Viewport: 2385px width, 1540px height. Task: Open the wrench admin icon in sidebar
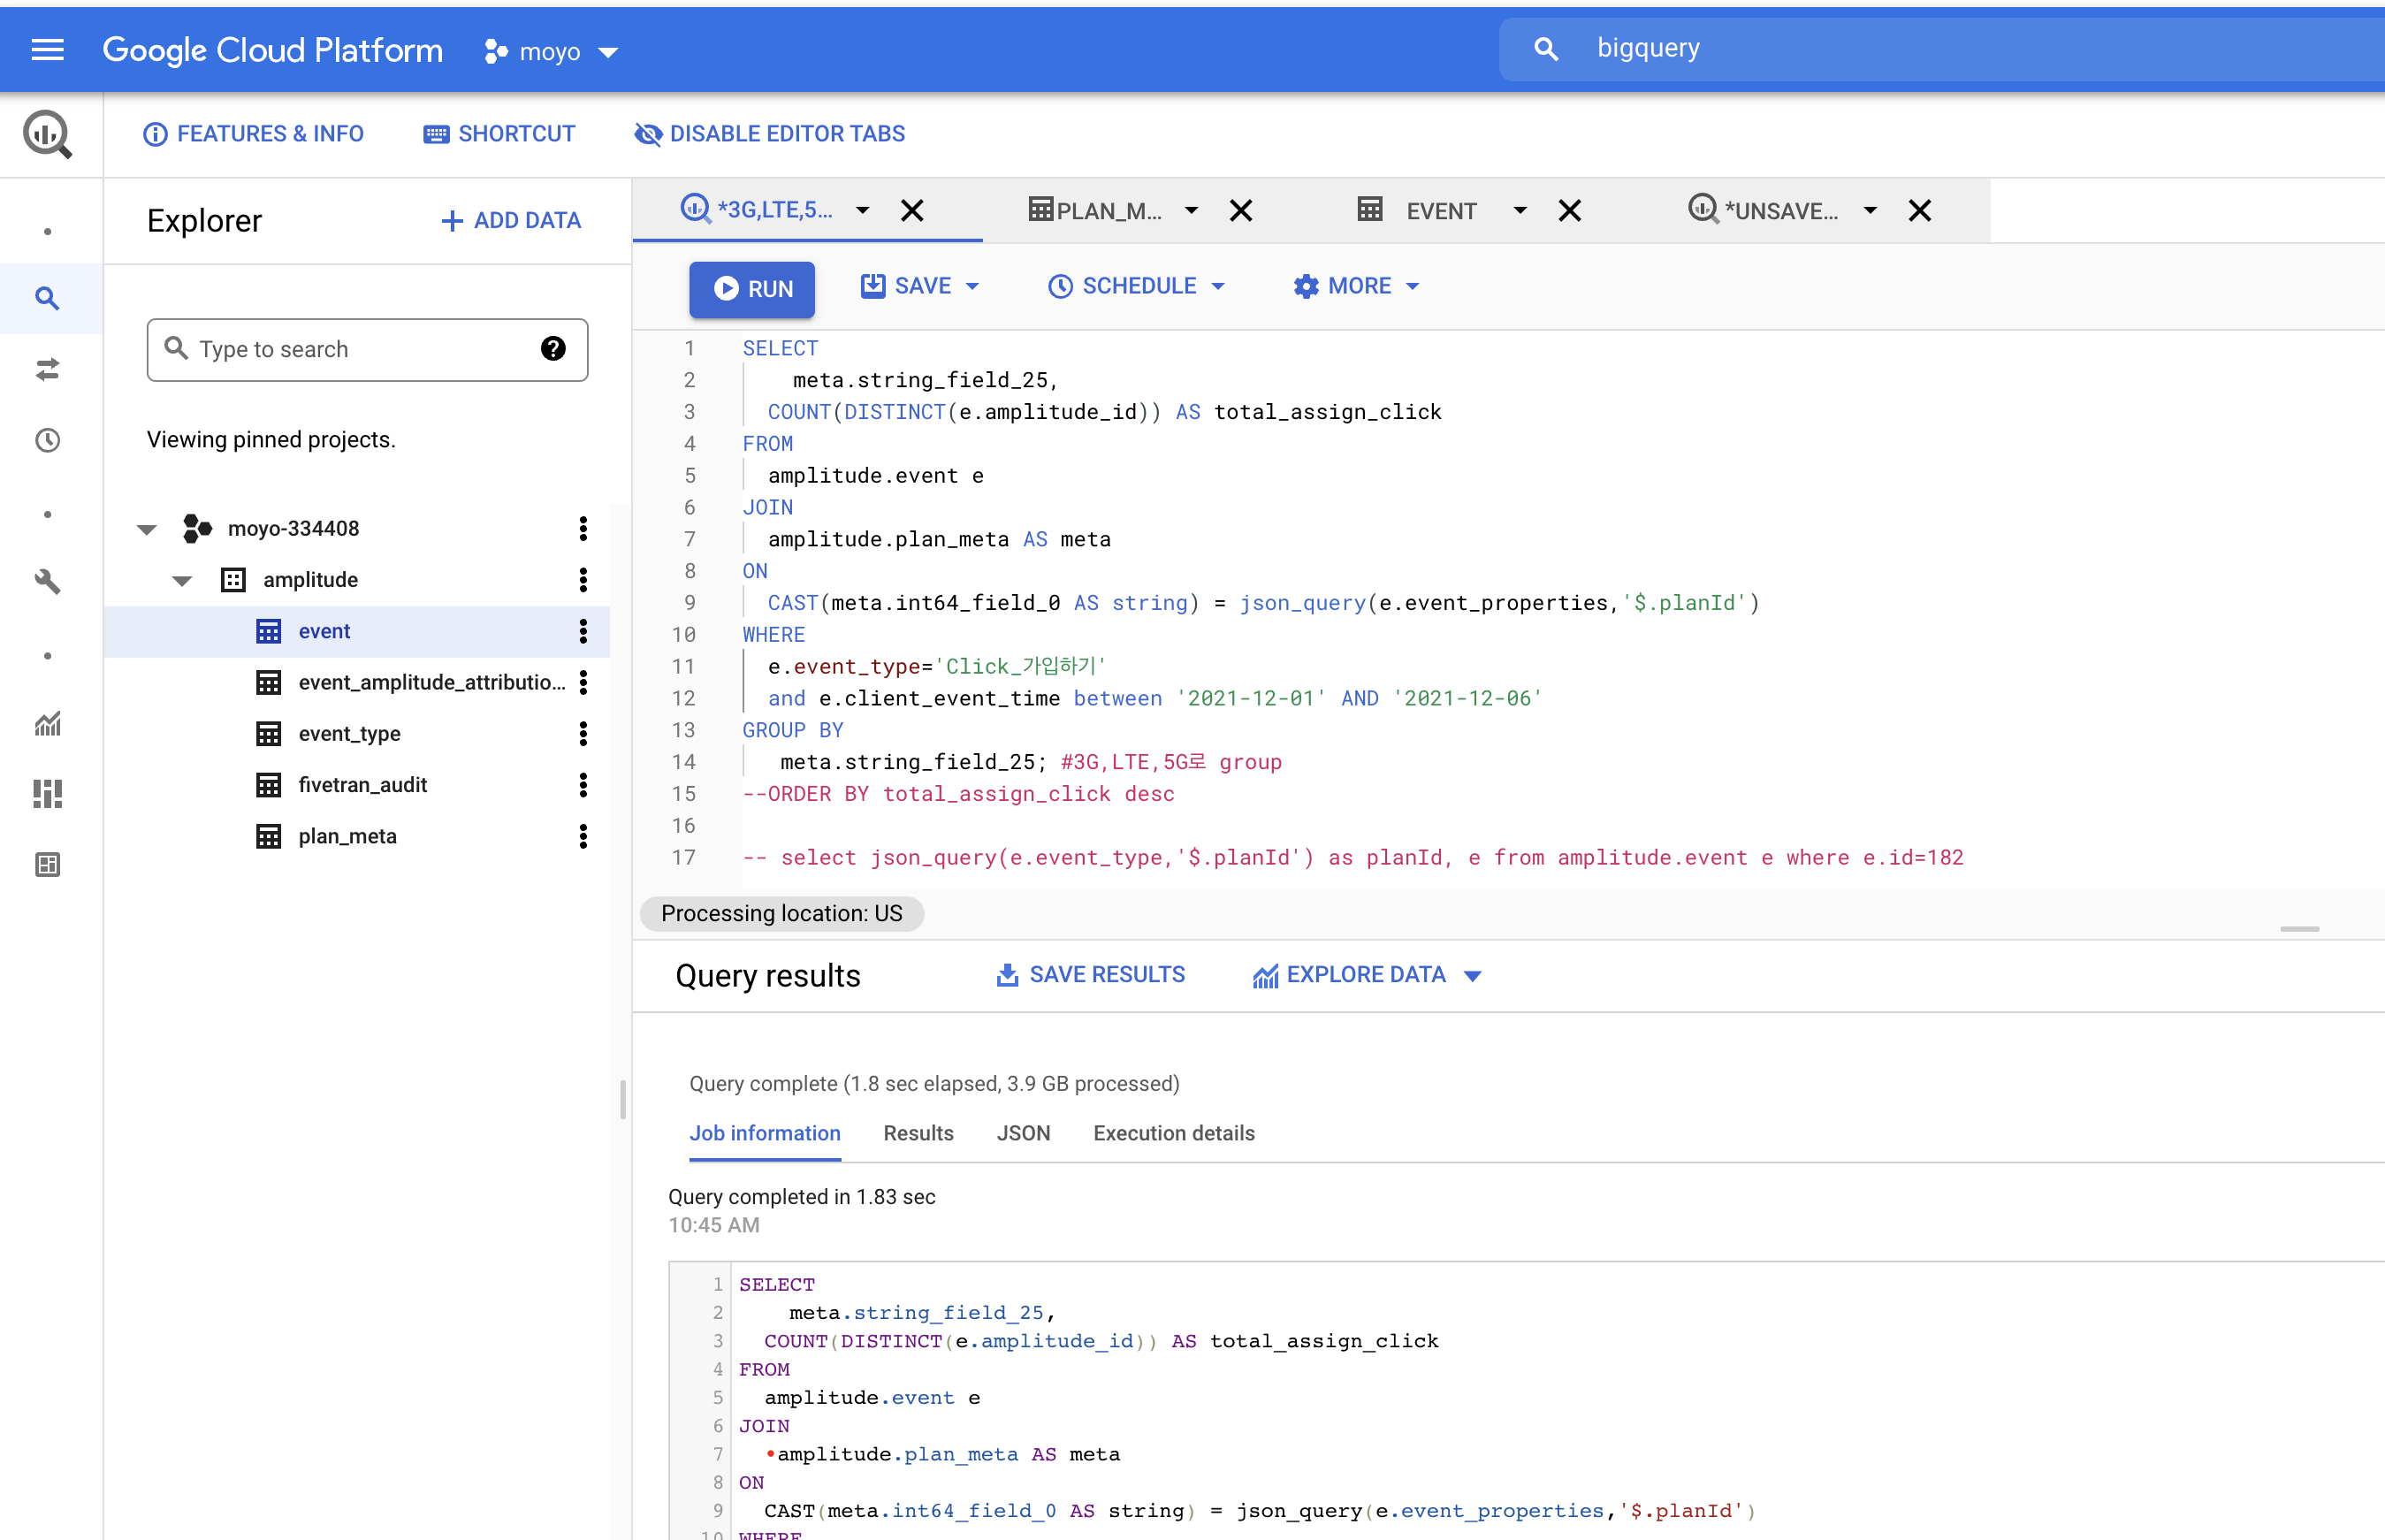pos(47,581)
